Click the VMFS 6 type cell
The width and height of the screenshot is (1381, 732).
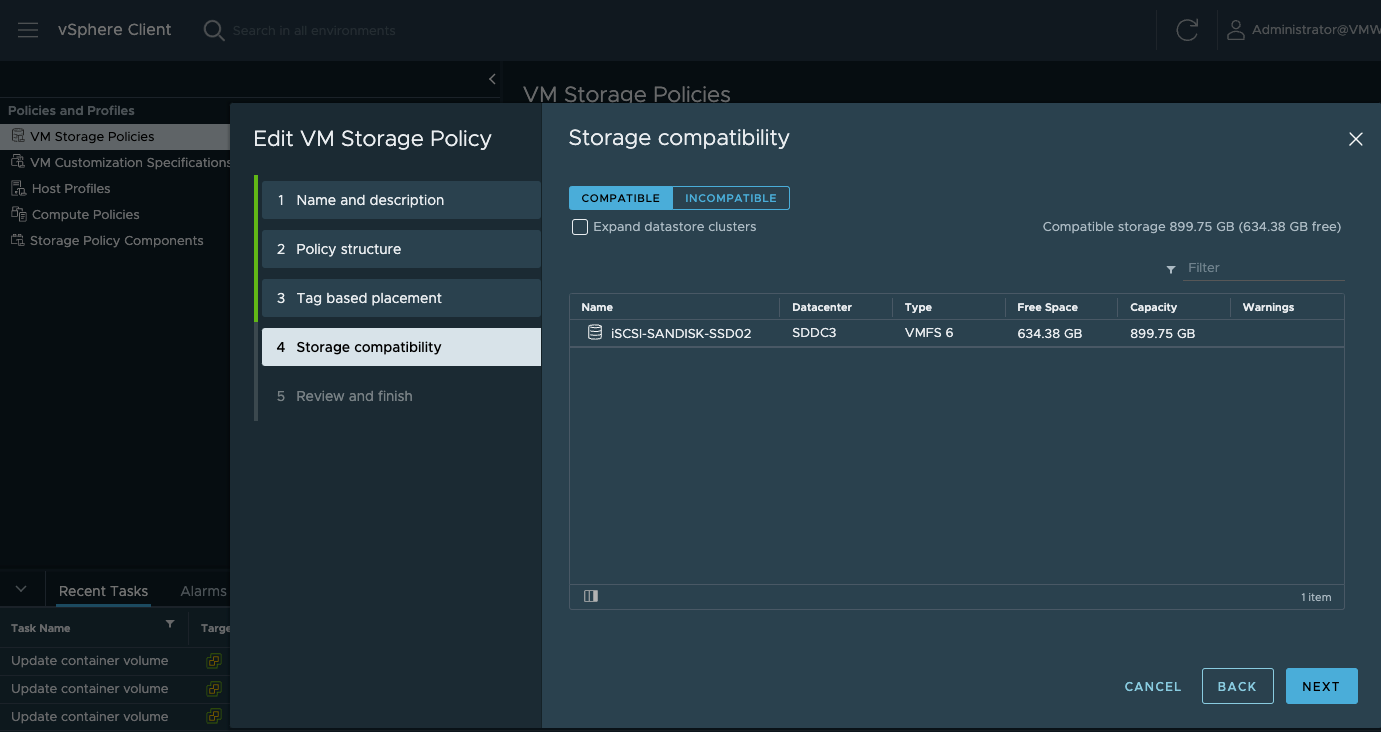tap(929, 333)
